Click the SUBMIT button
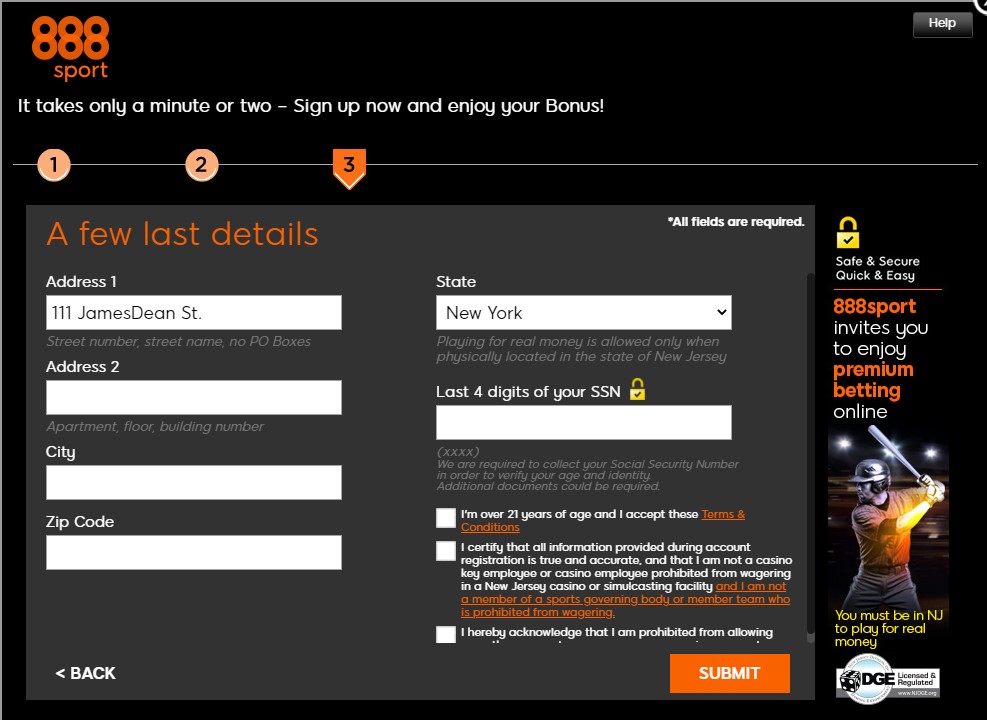 tap(729, 673)
